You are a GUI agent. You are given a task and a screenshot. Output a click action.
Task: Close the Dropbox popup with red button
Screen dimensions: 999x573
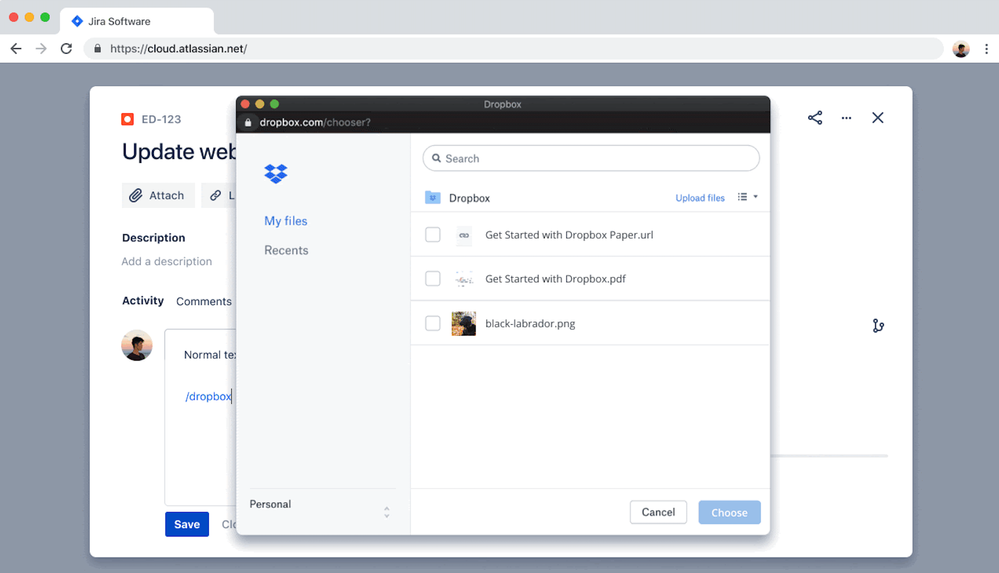pyautogui.click(x=245, y=104)
